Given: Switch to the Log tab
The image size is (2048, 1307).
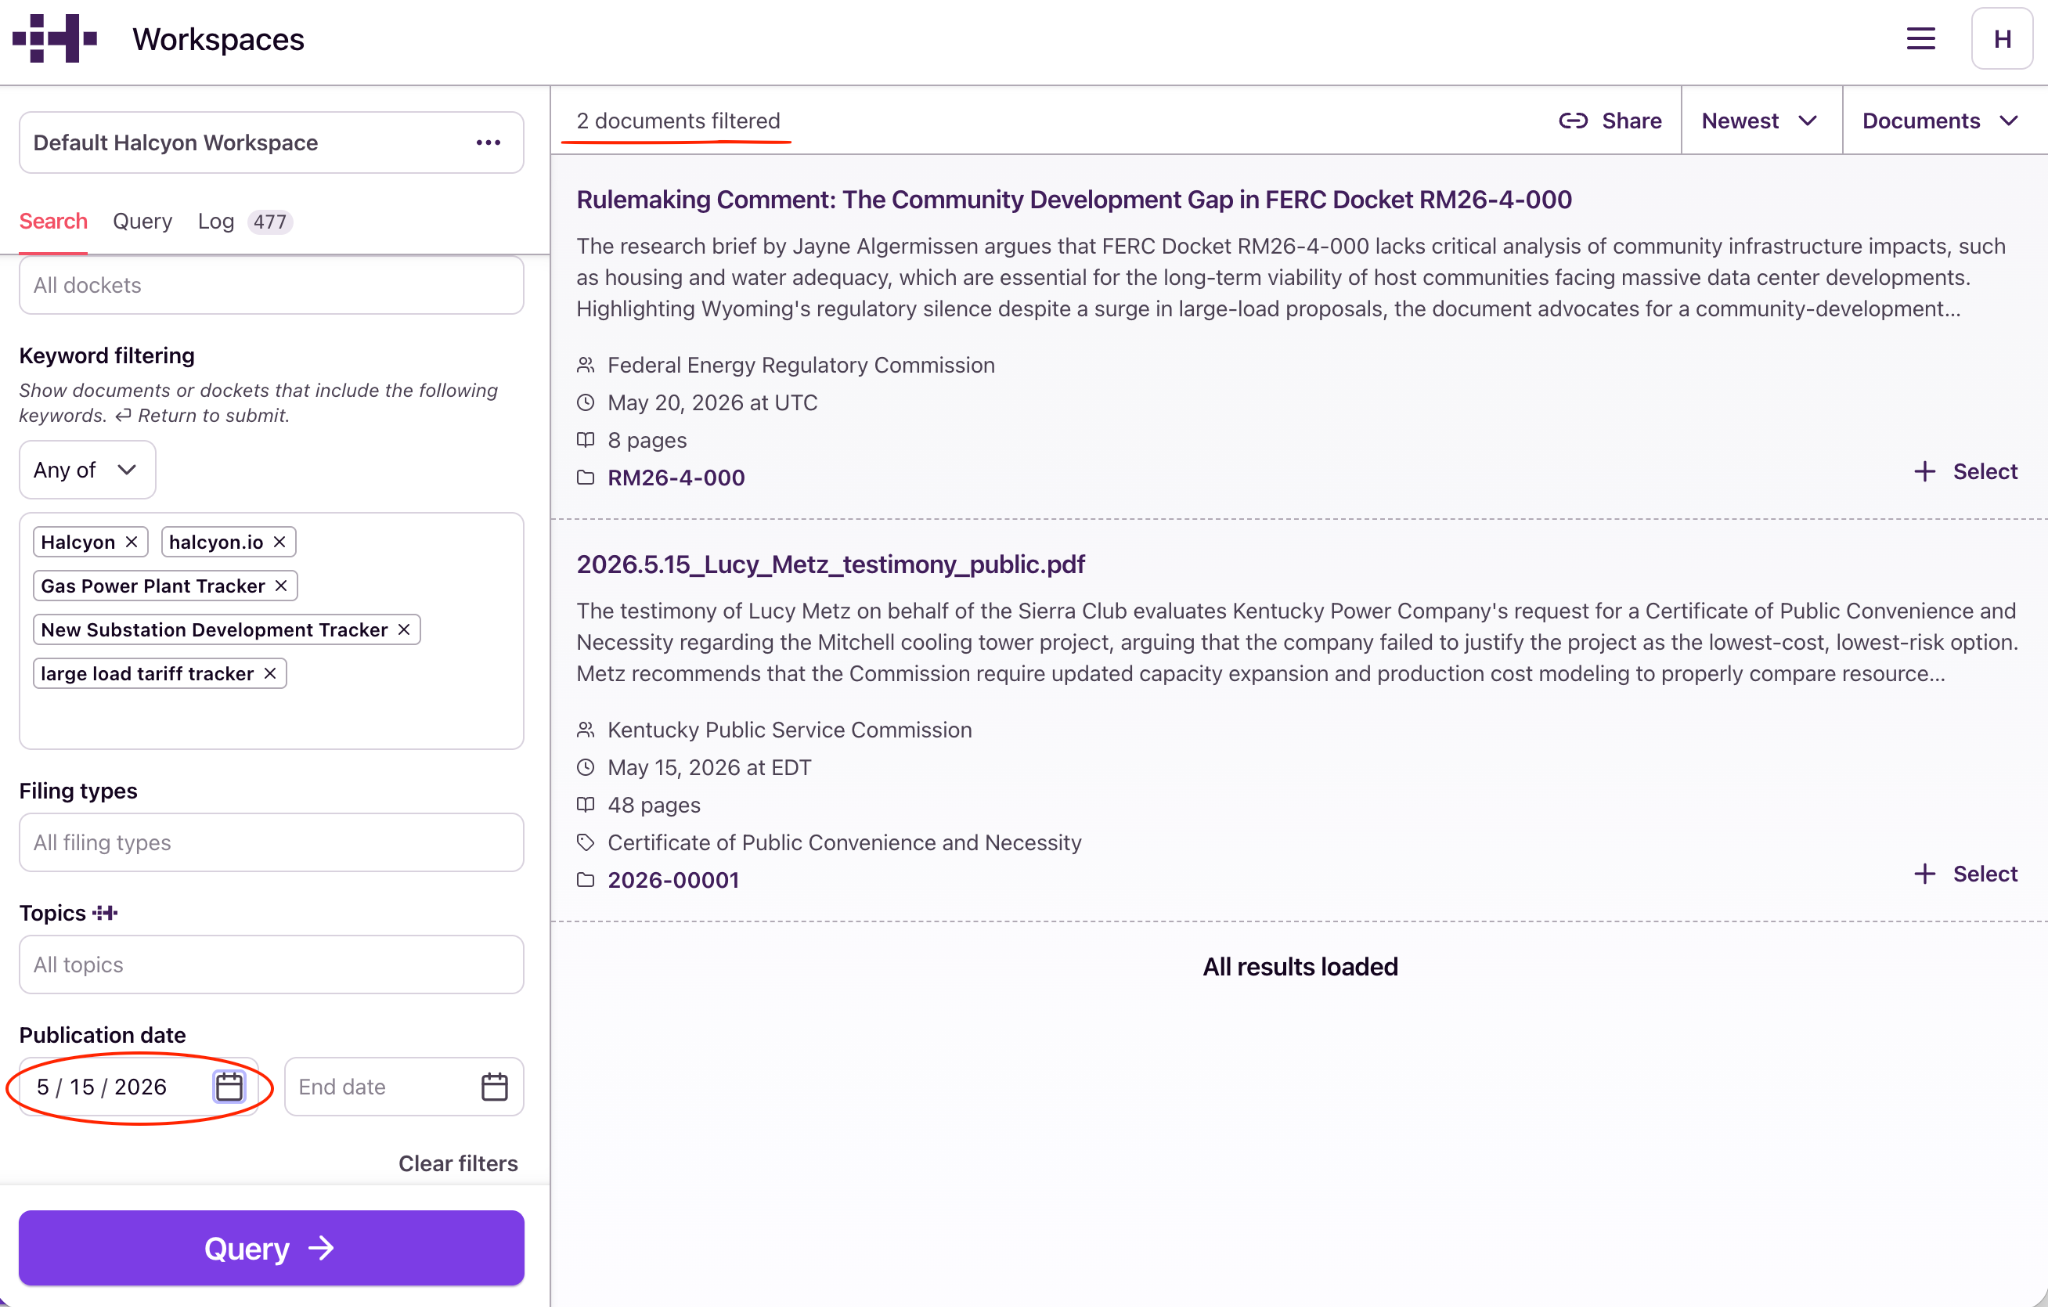Looking at the screenshot, I should pyautogui.click(x=216, y=221).
